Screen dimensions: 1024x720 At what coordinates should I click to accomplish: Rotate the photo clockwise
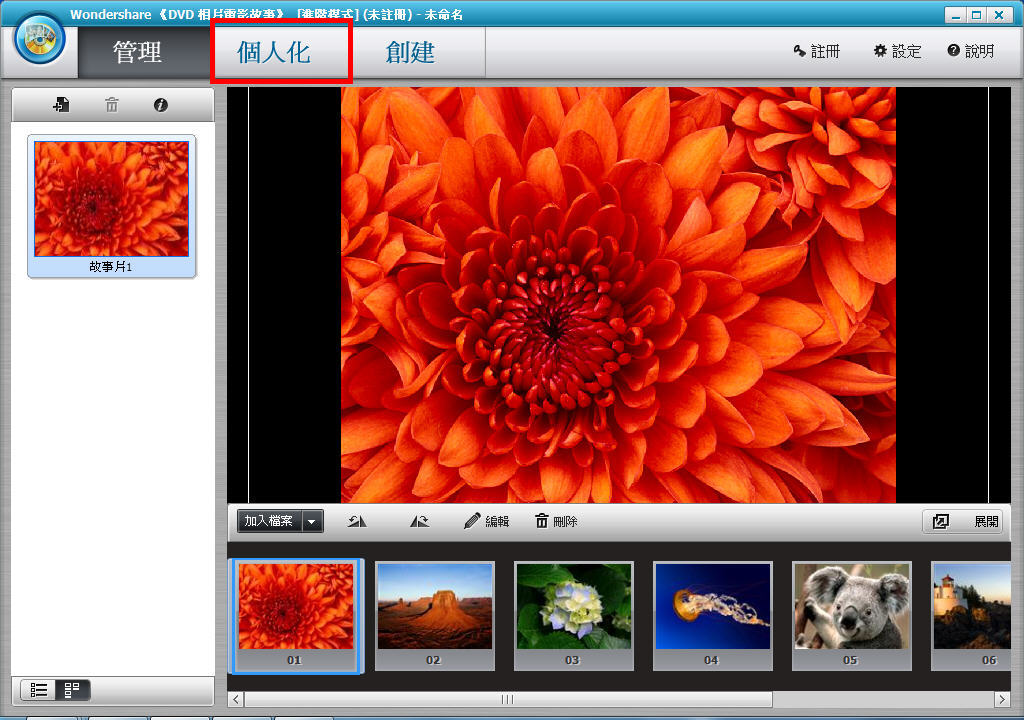(419, 521)
